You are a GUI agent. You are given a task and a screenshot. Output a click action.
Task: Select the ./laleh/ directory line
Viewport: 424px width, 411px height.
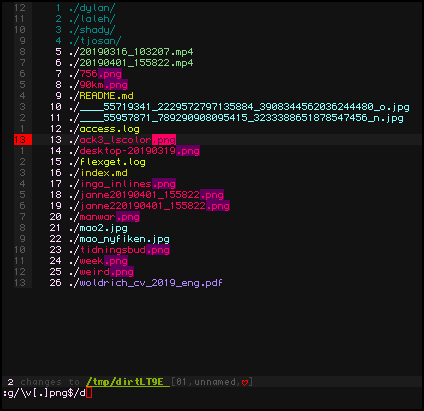coord(92,19)
